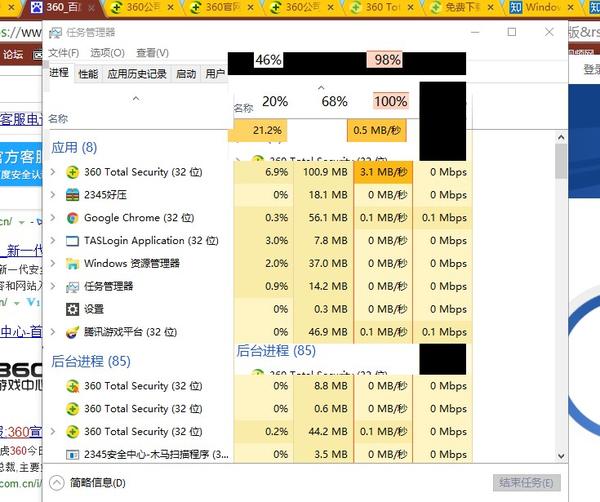Switch to the 性能 tab

point(88,74)
